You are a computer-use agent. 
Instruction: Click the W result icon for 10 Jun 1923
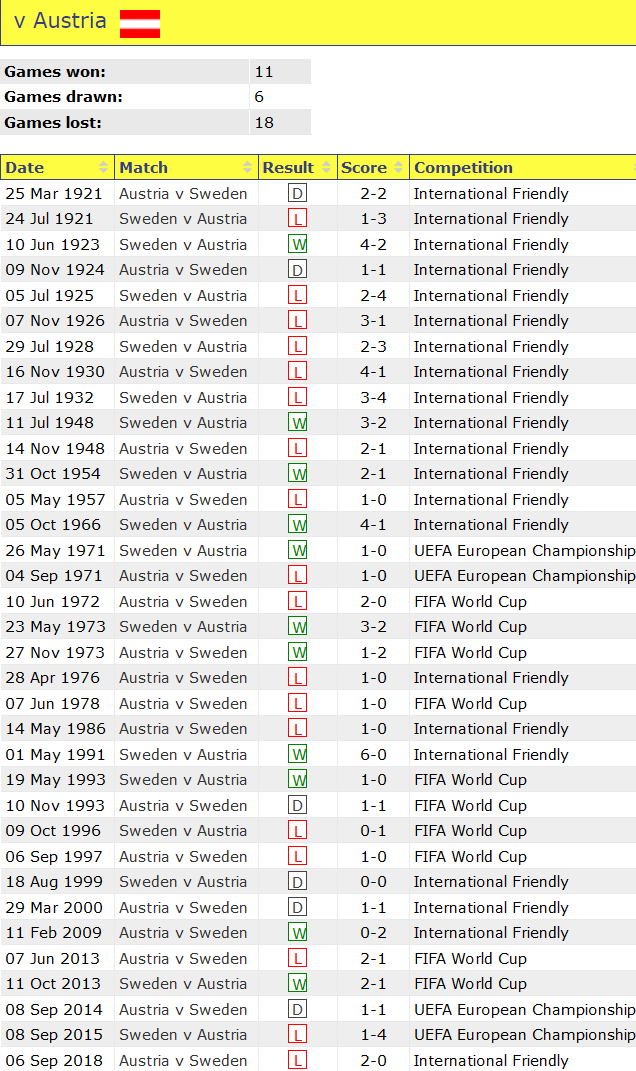tap(297, 245)
